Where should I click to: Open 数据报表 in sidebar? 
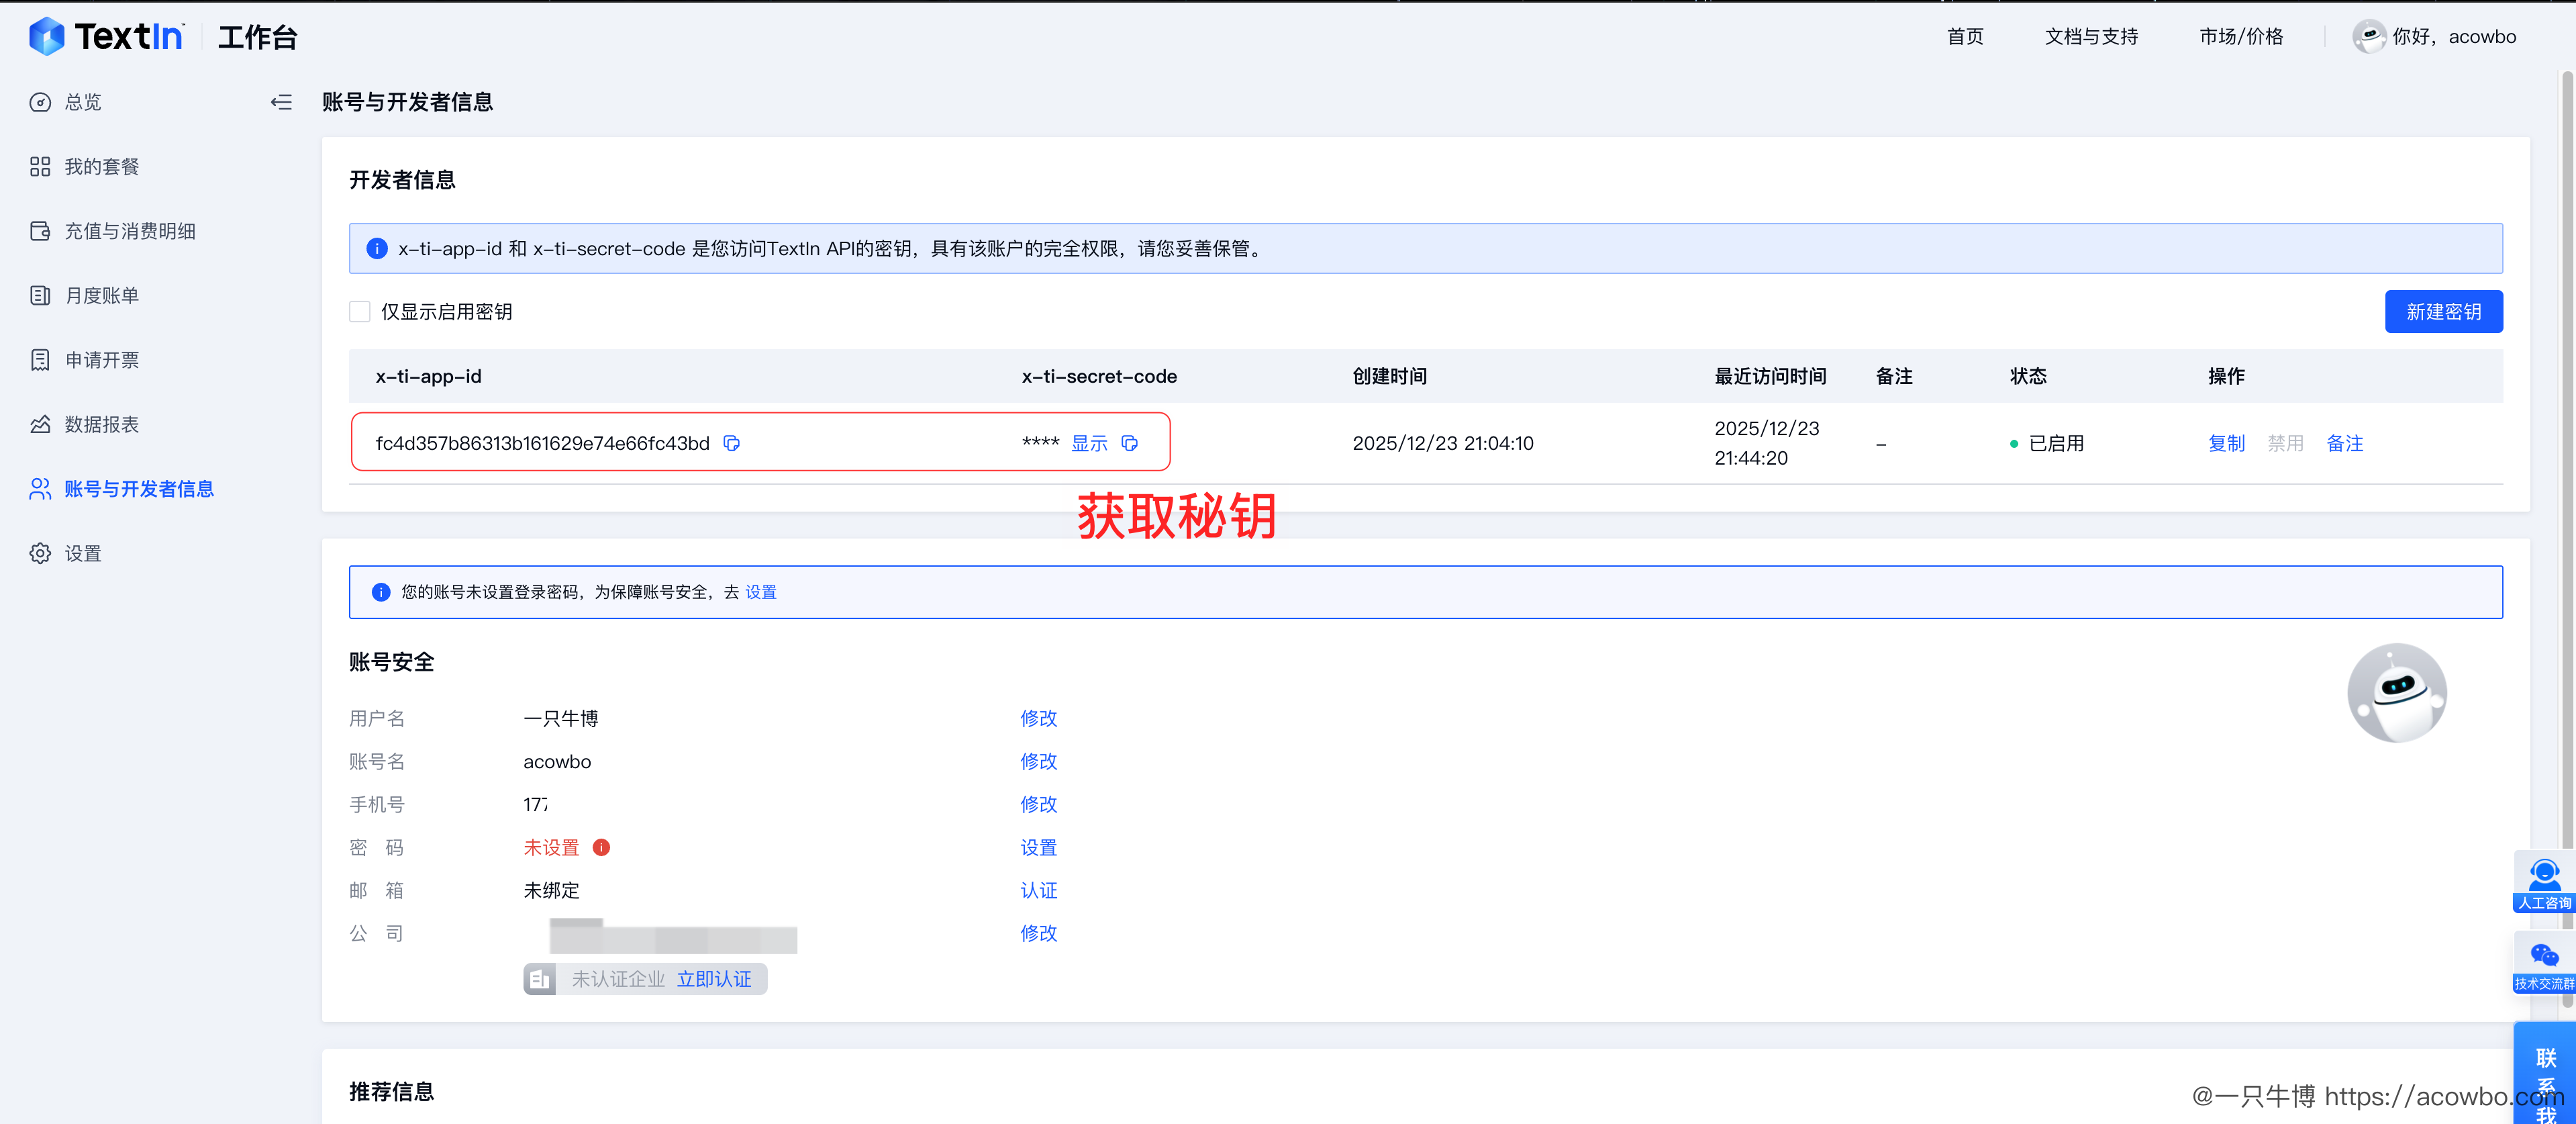pyautogui.click(x=101, y=425)
